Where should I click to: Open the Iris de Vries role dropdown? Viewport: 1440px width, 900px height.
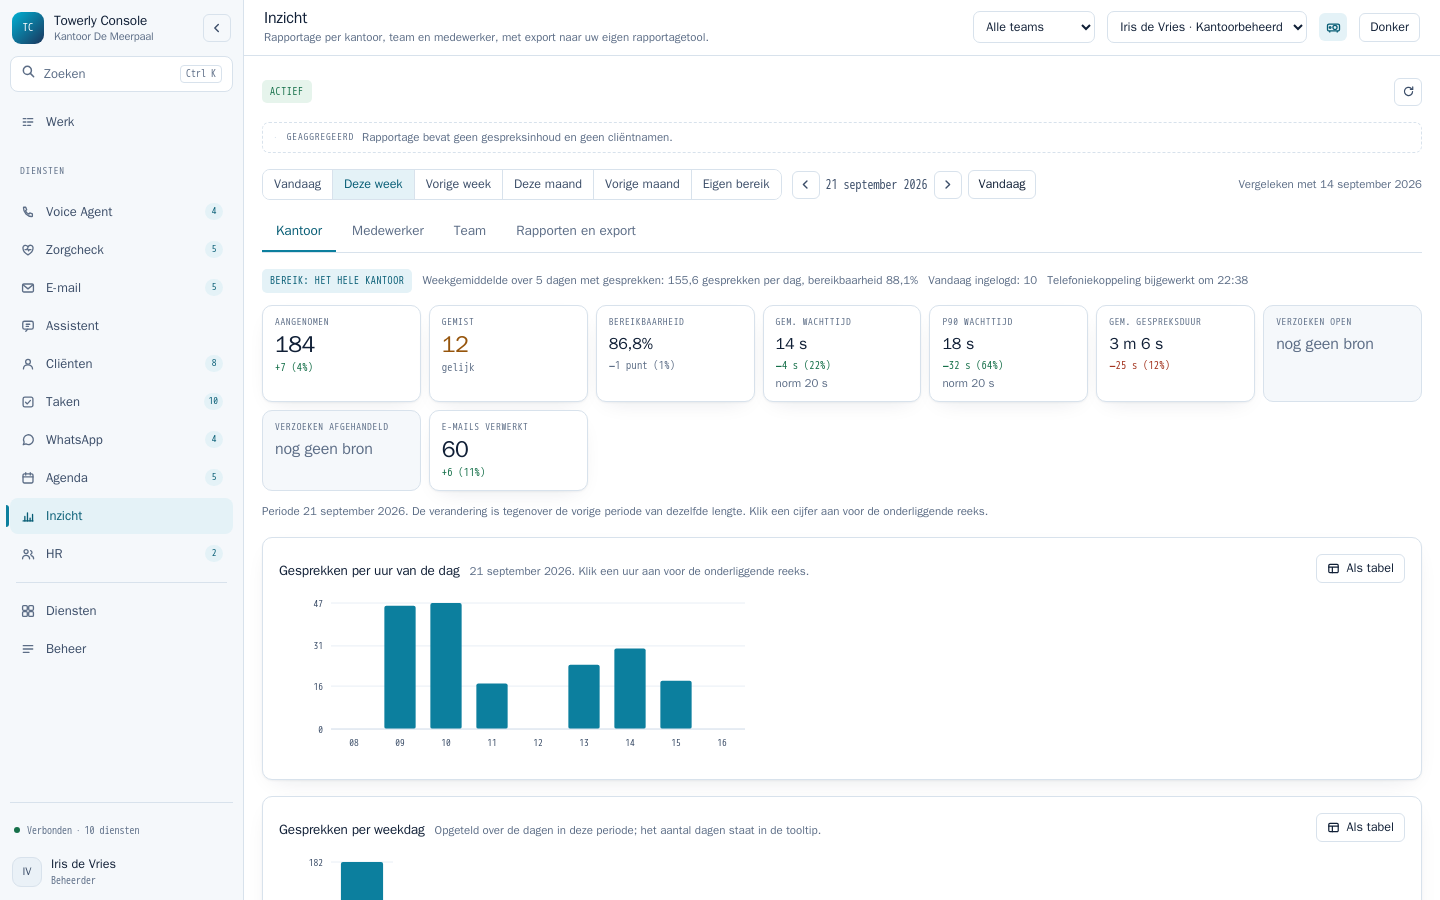(1207, 27)
